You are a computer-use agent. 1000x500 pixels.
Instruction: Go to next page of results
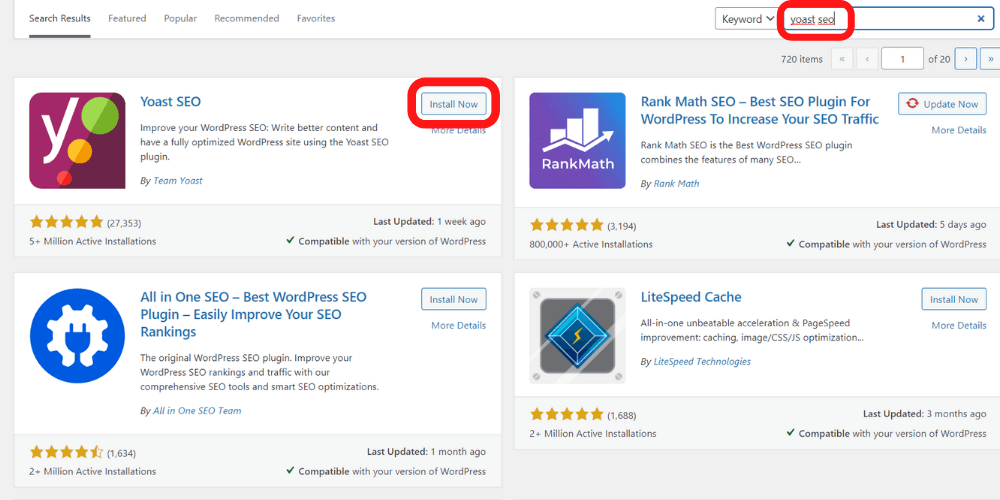[965, 59]
